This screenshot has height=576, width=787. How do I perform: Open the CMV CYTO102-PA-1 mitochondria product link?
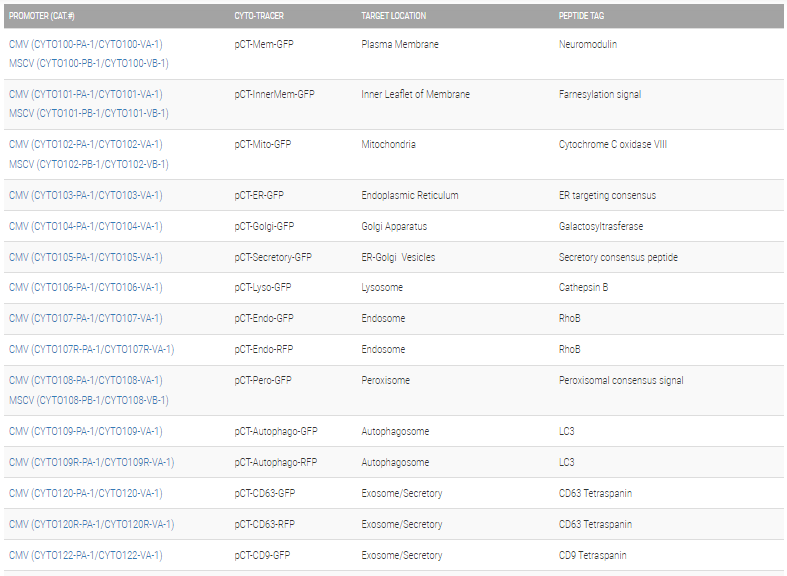click(x=85, y=144)
